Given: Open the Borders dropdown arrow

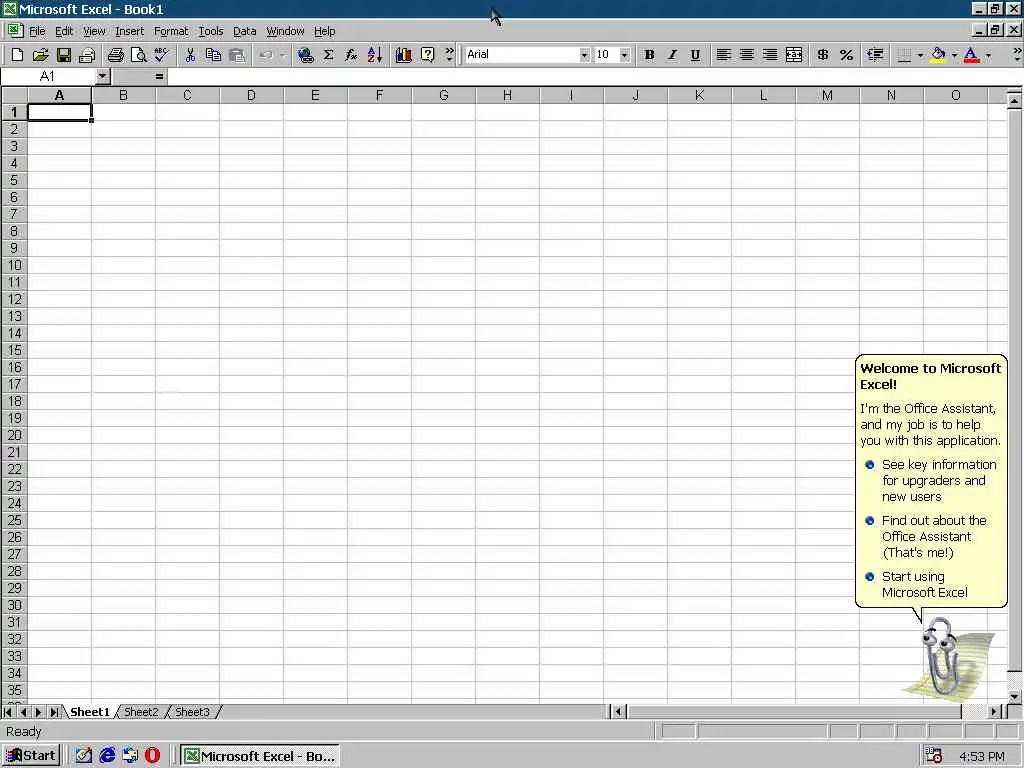Looking at the screenshot, I should (920, 56).
